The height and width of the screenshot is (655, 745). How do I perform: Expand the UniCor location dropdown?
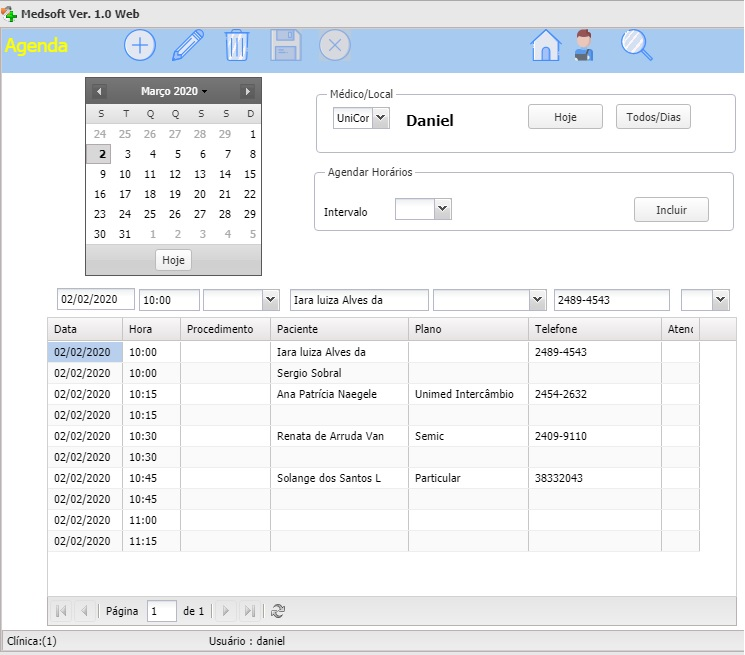click(380, 118)
